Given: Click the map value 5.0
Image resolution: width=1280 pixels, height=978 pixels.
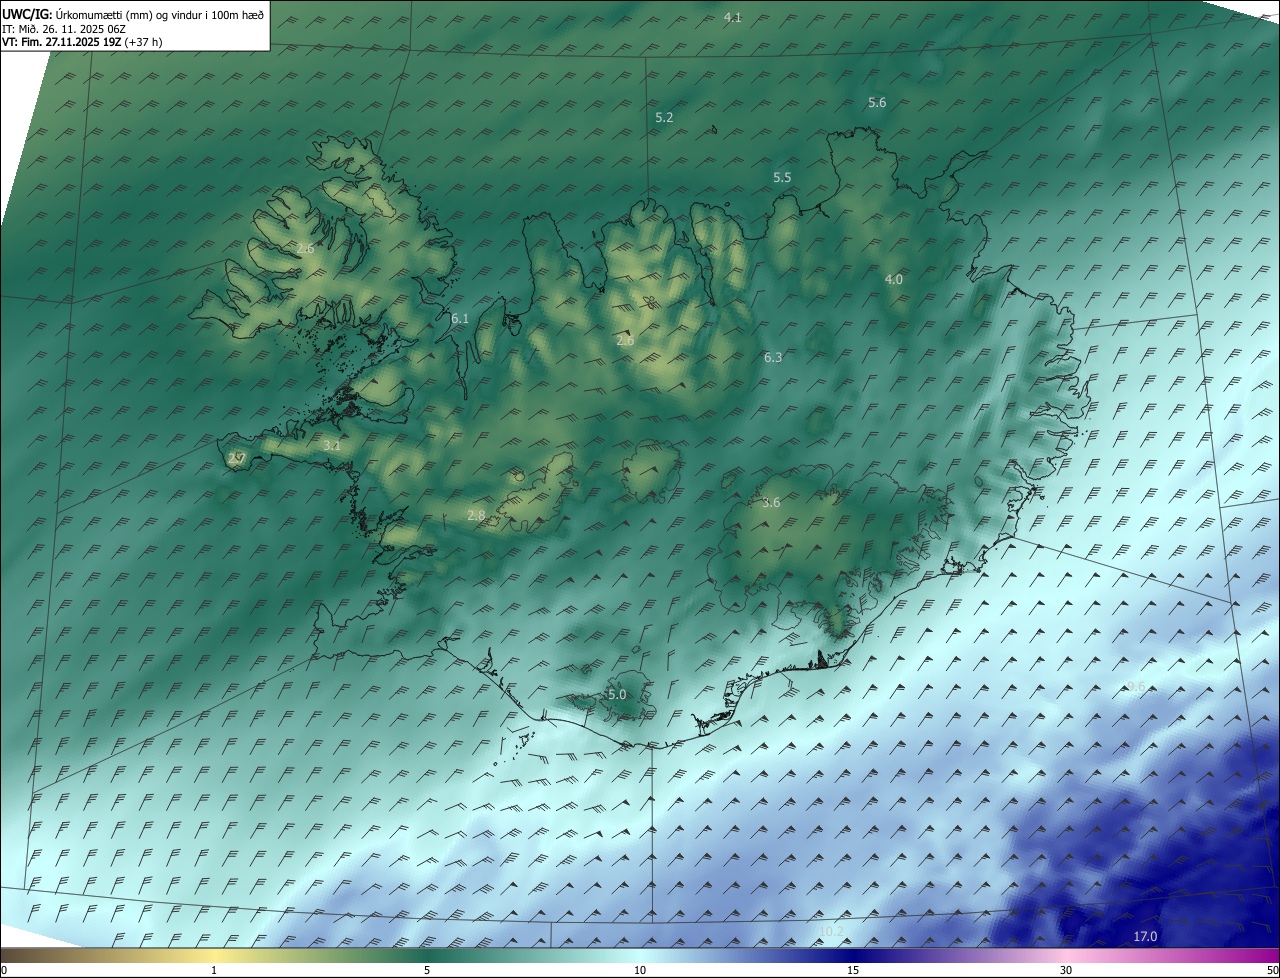Looking at the screenshot, I should (617, 695).
